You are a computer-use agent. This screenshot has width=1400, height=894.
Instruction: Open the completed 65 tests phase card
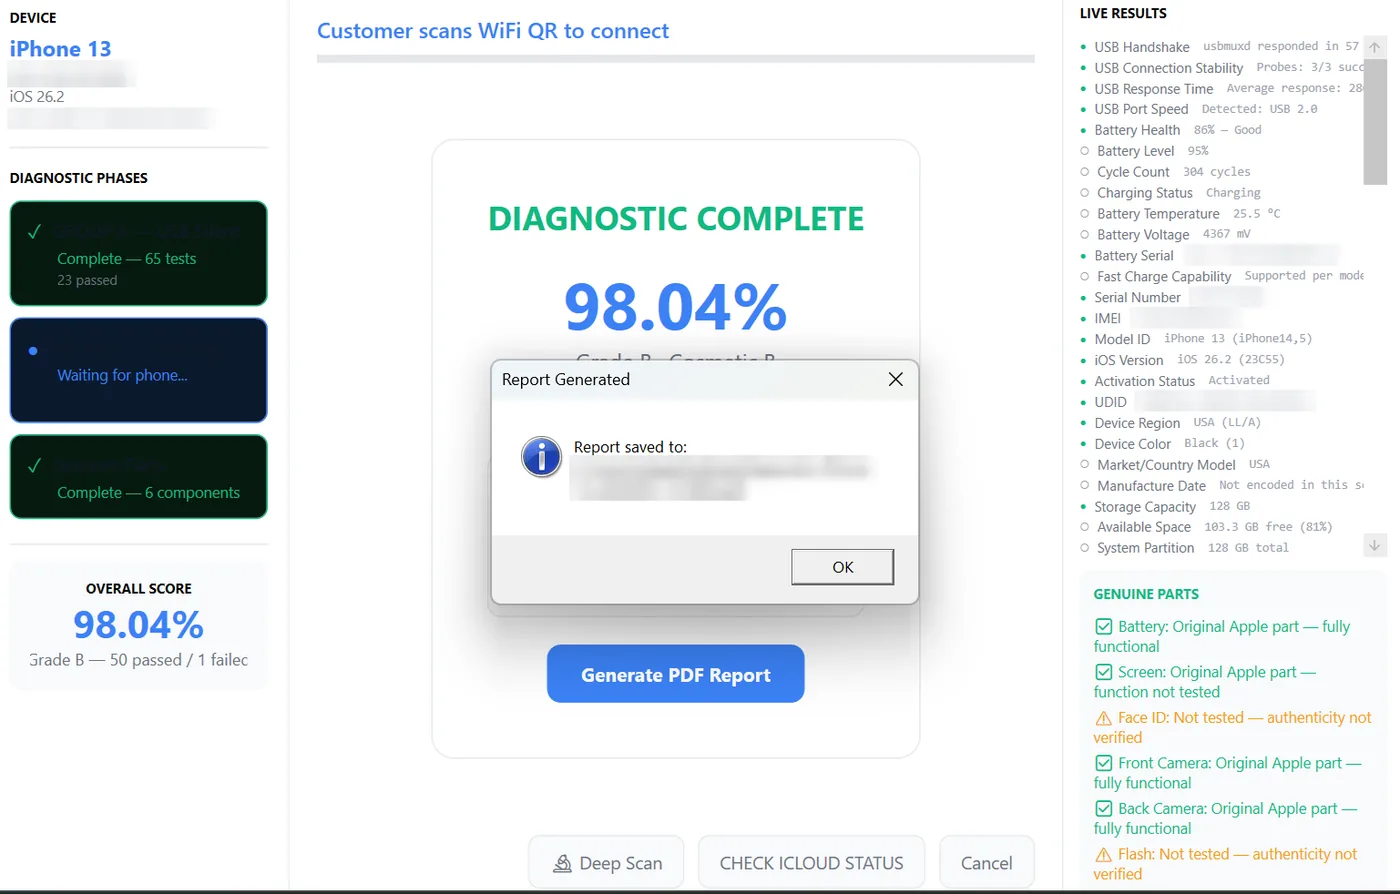(139, 253)
